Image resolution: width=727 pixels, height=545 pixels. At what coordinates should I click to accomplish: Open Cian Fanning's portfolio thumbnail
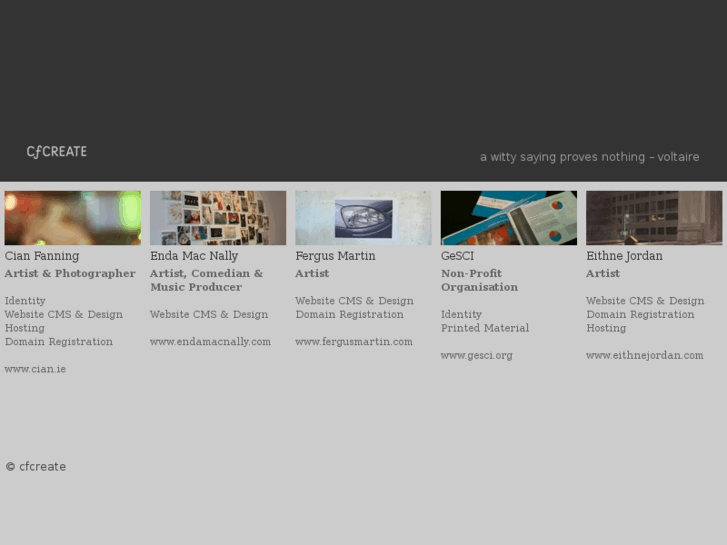[x=72, y=218]
